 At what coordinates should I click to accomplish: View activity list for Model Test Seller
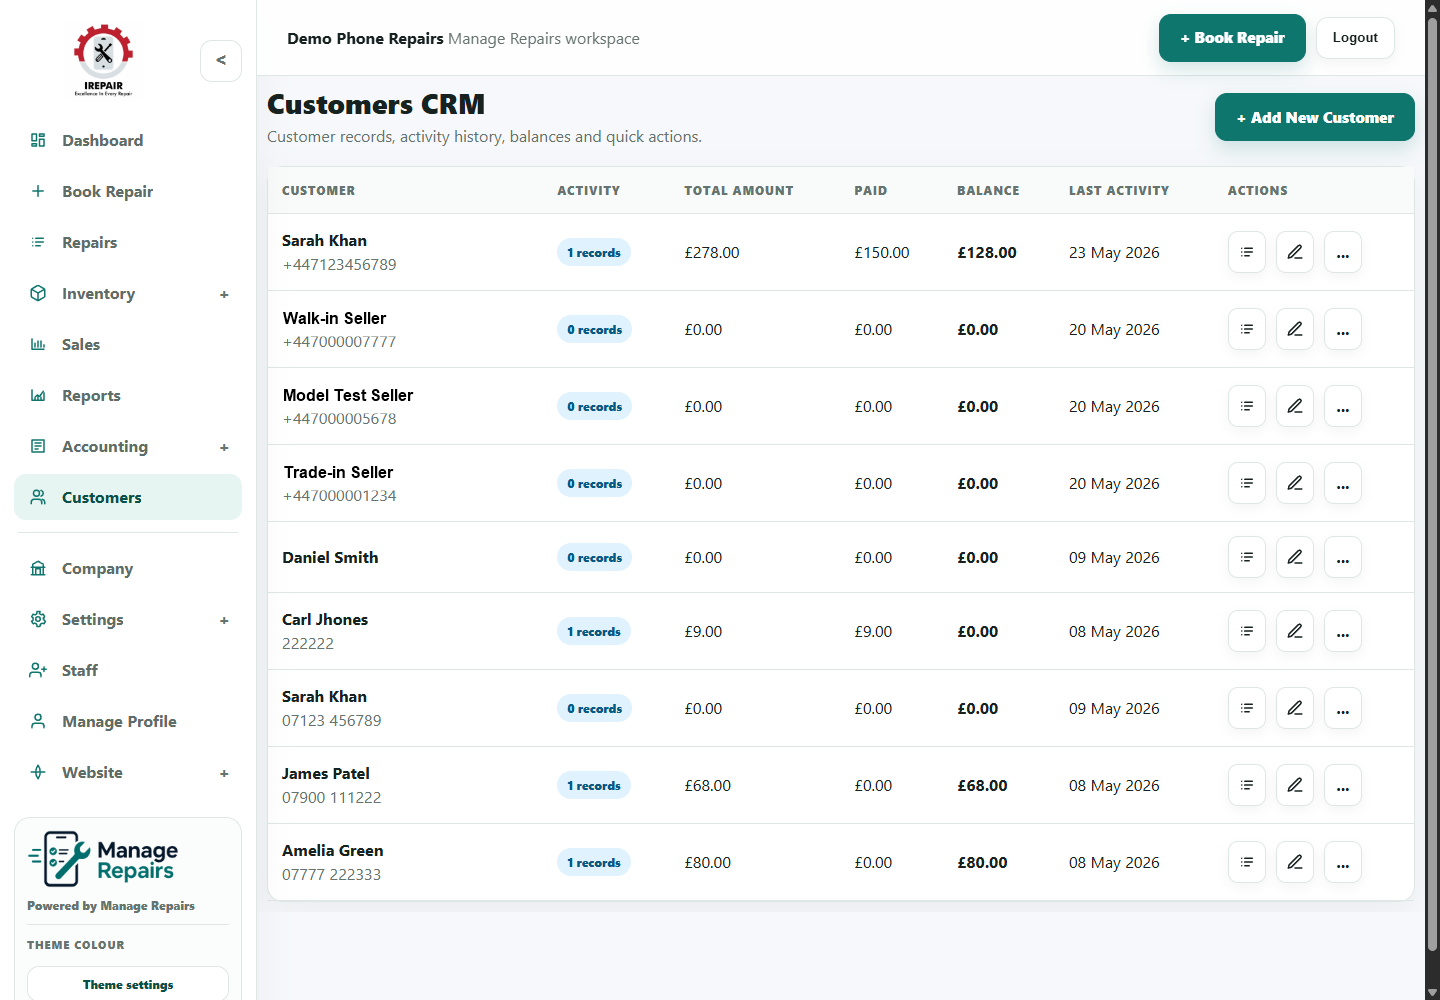pos(1247,406)
